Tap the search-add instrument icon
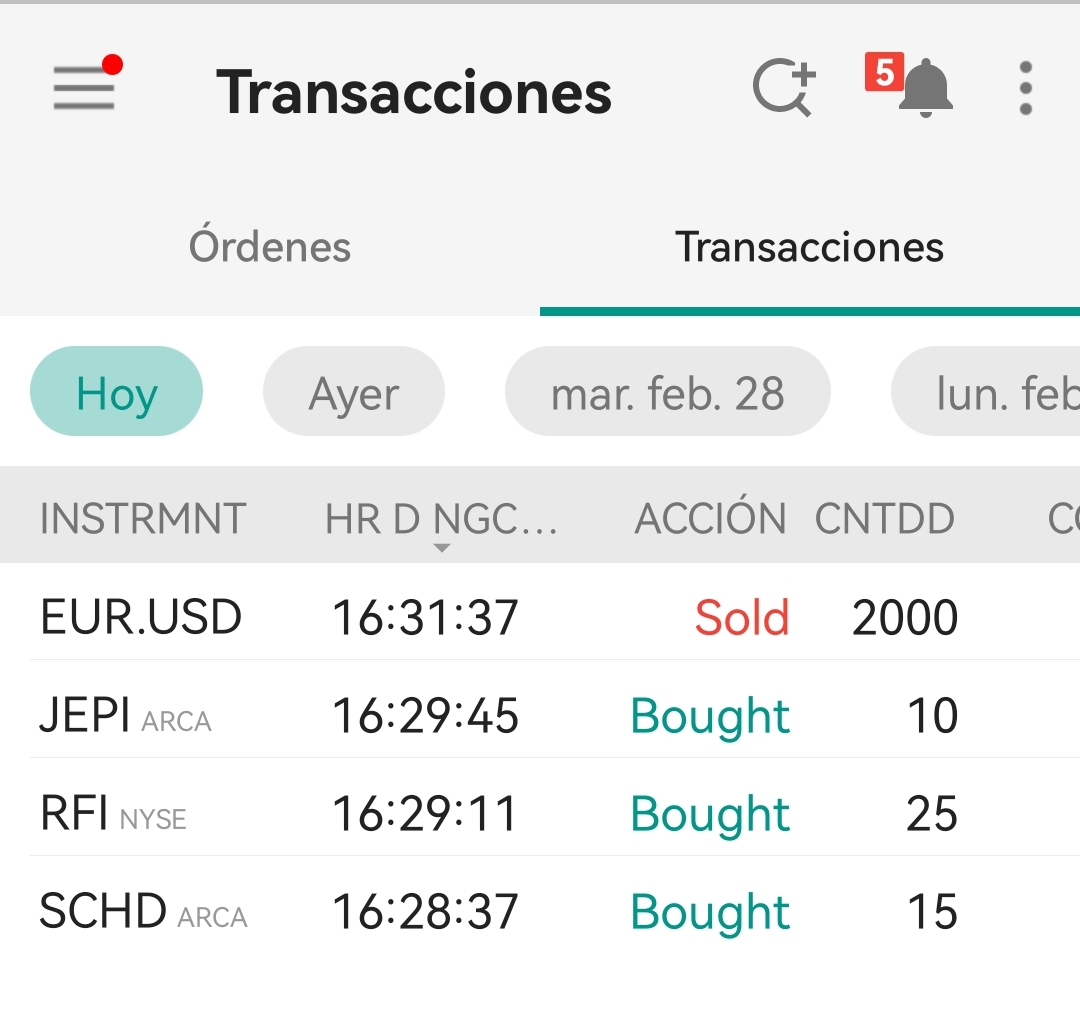Viewport: 1080px width, 1025px height. 784,87
